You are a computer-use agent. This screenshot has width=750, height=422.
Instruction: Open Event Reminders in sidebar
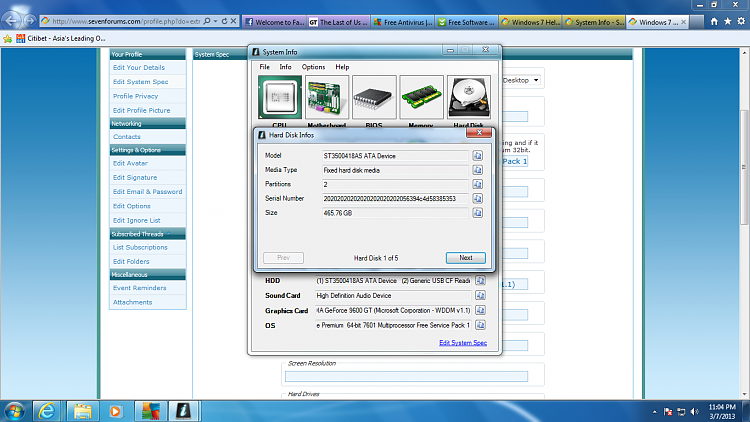tap(140, 288)
